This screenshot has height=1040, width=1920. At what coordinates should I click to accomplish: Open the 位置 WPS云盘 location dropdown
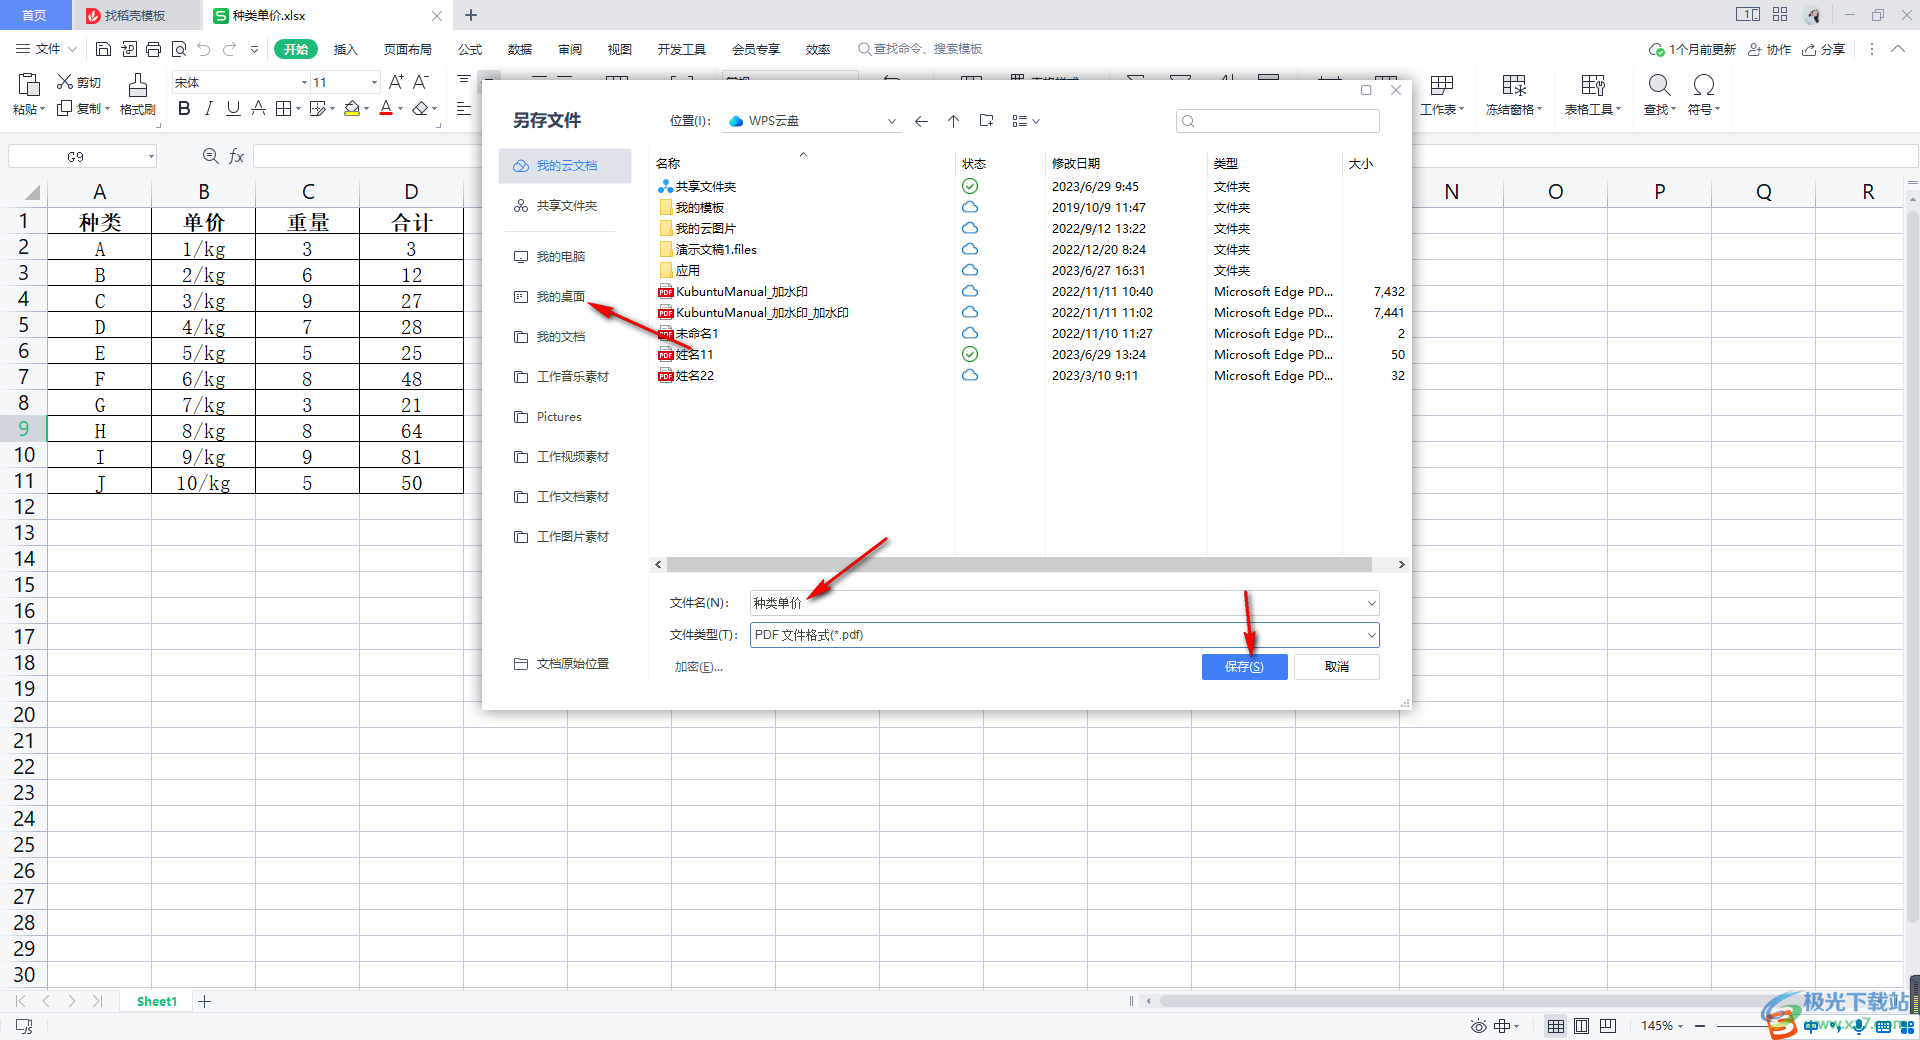coord(891,121)
